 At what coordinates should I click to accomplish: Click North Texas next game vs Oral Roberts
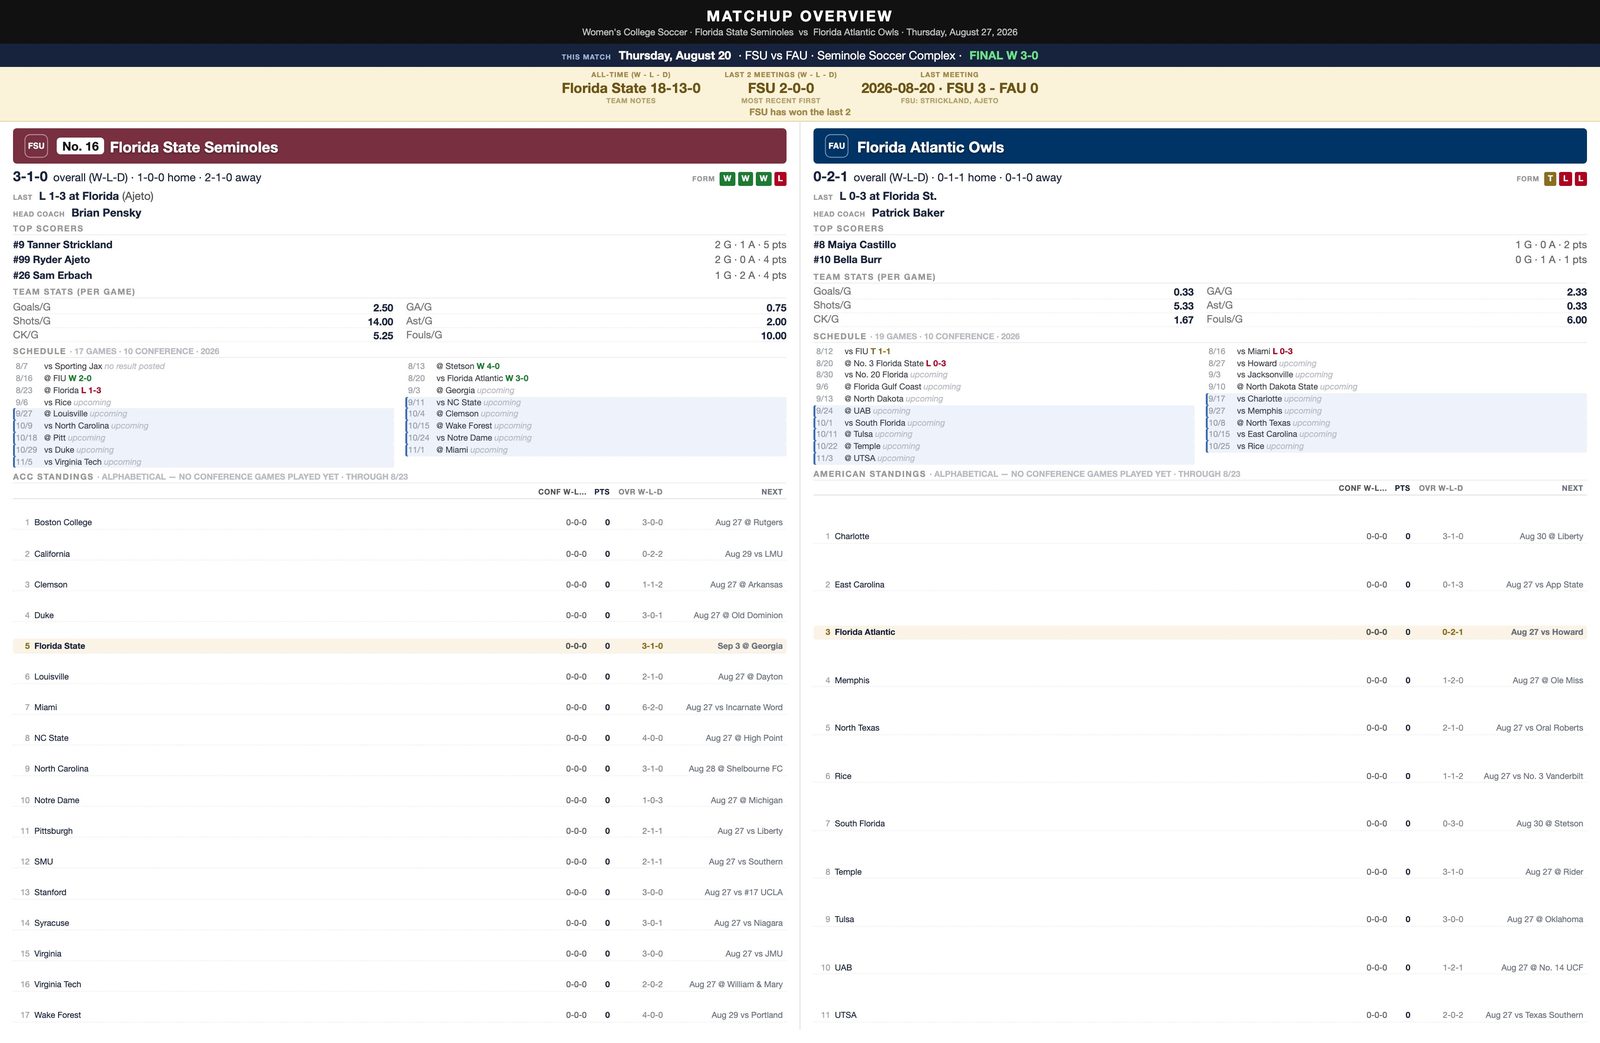(1540, 728)
